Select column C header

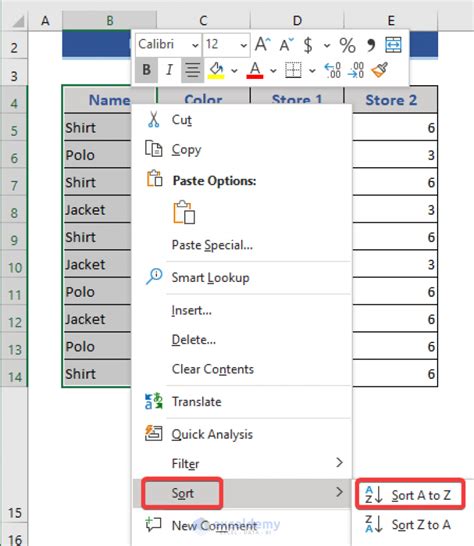click(x=203, y=21)
